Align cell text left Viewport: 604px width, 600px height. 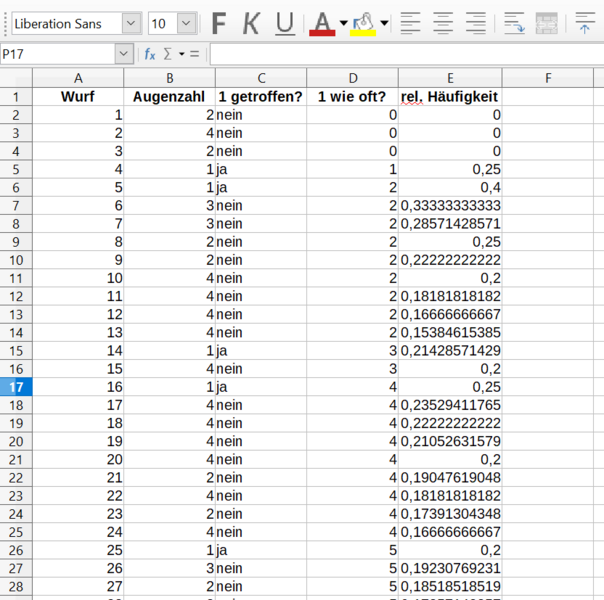(410, 23)
